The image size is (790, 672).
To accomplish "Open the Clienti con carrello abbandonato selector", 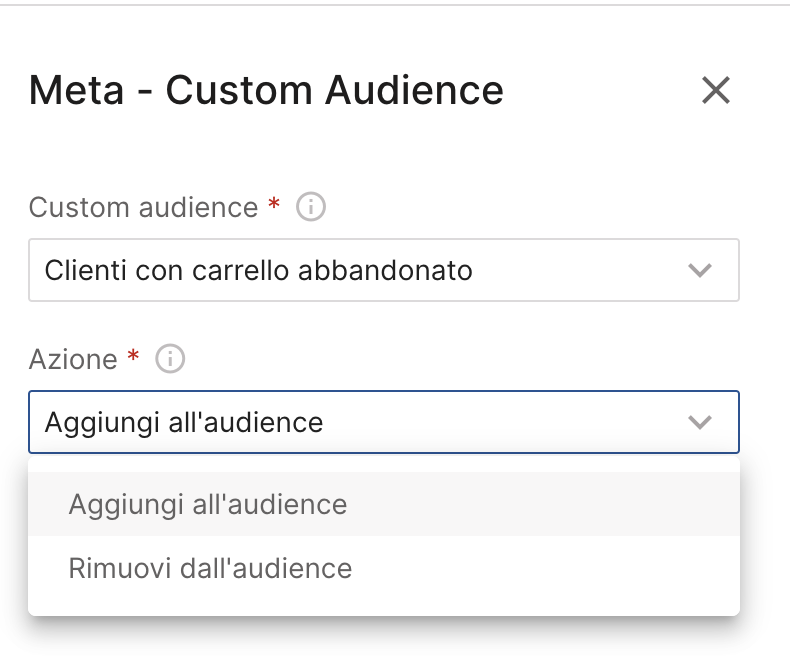I will pos(384,271).
